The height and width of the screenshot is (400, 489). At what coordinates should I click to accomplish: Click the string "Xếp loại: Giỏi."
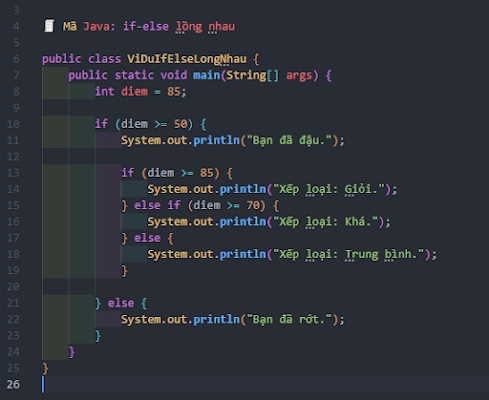pyautogui.click(x=329, y=189)
